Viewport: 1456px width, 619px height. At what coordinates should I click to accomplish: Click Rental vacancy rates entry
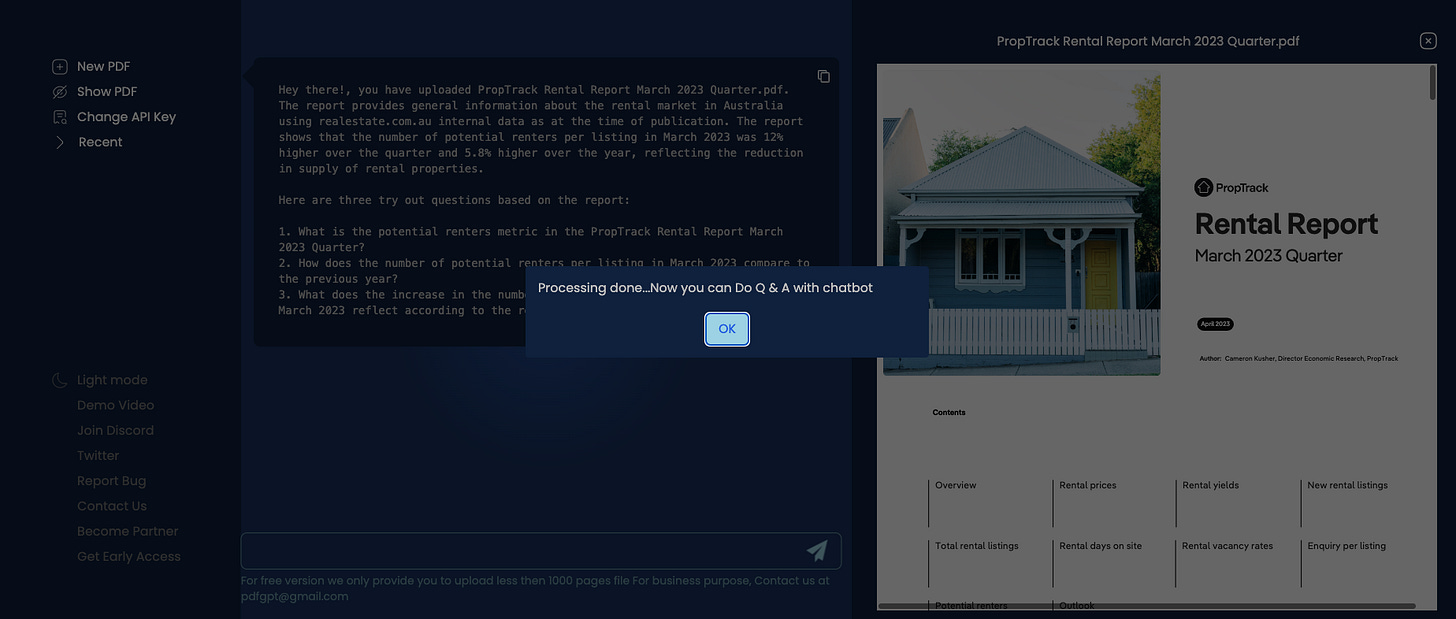point(1227,546)
